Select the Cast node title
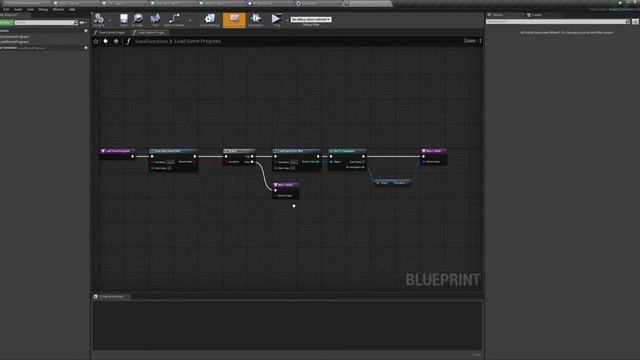640x360 pixels. click(x=347, y=151)
